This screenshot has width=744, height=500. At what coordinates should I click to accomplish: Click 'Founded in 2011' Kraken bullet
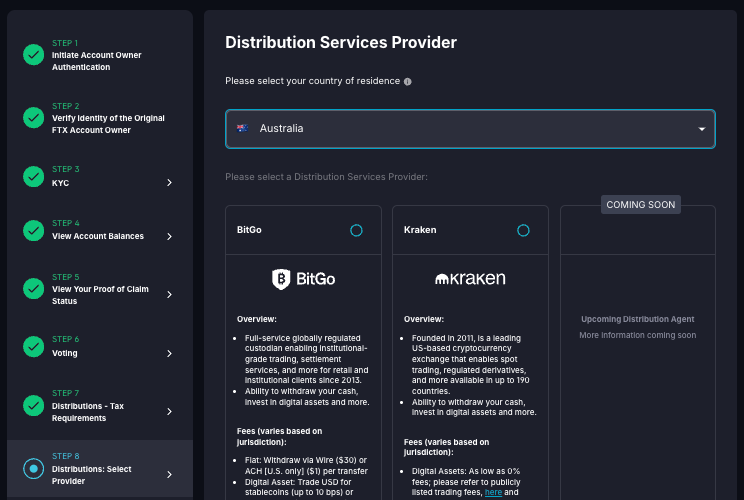pos(471,364)
